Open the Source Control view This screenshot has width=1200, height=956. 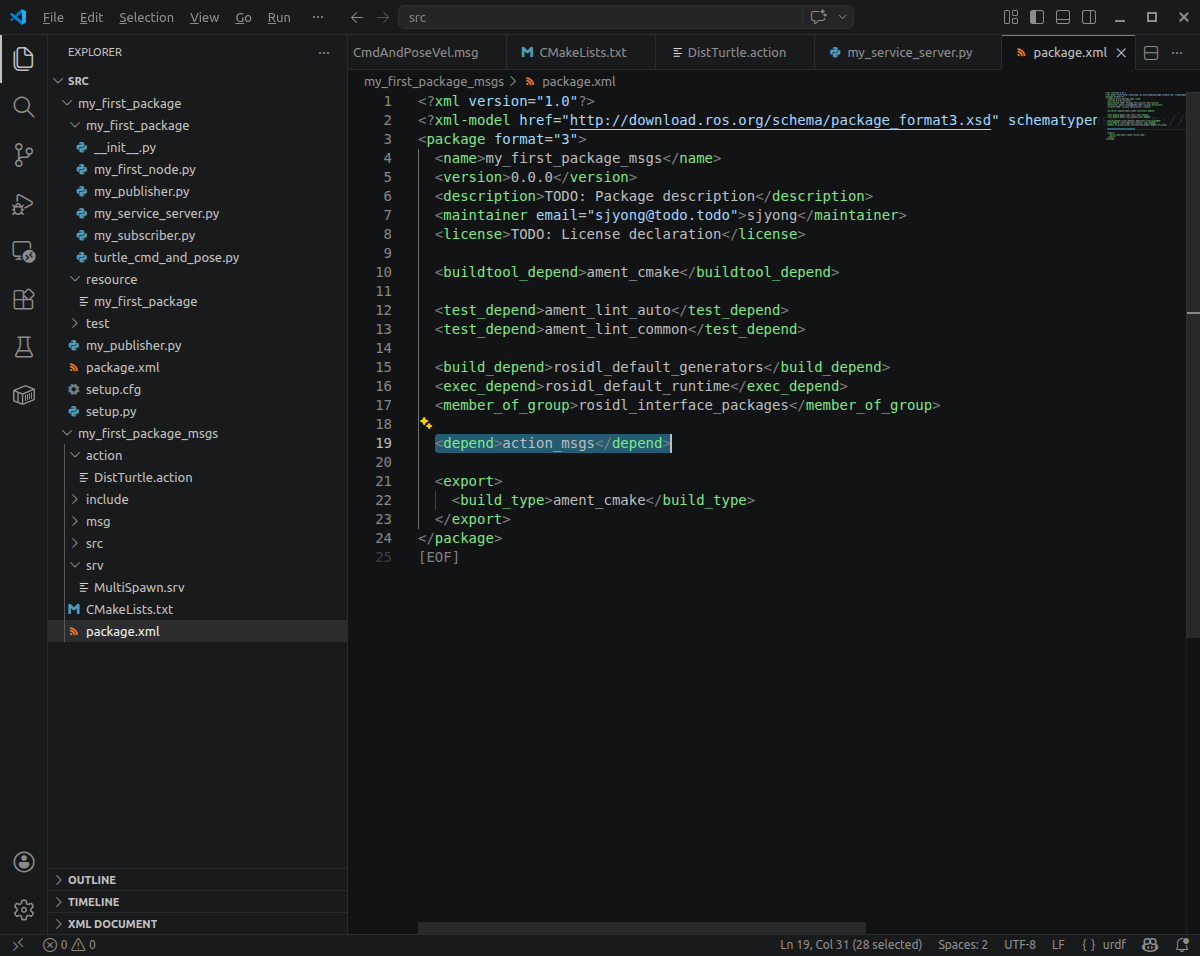(x=23, y=154)
